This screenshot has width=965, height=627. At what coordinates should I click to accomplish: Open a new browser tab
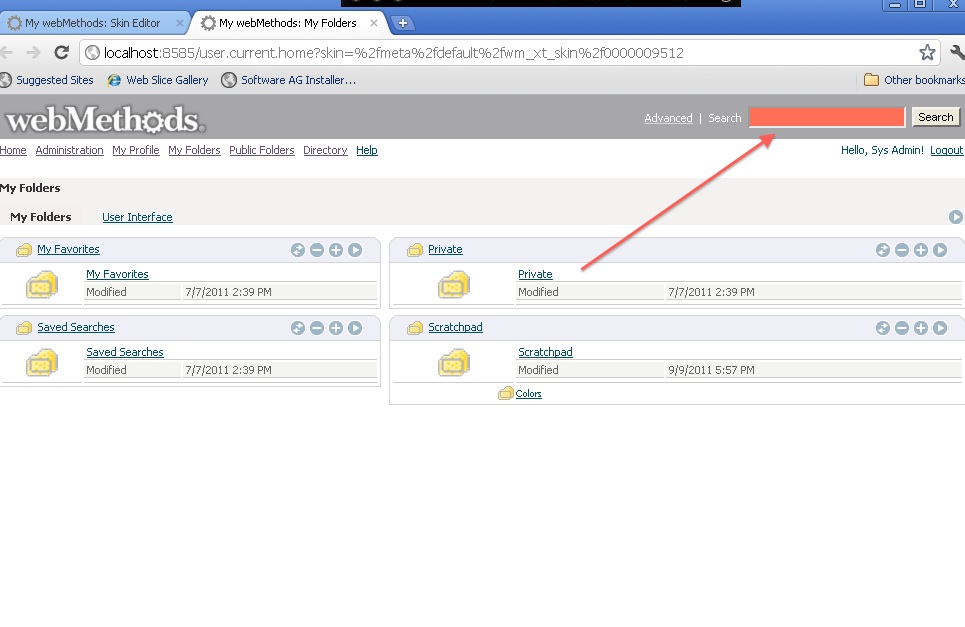coord(402,23)
